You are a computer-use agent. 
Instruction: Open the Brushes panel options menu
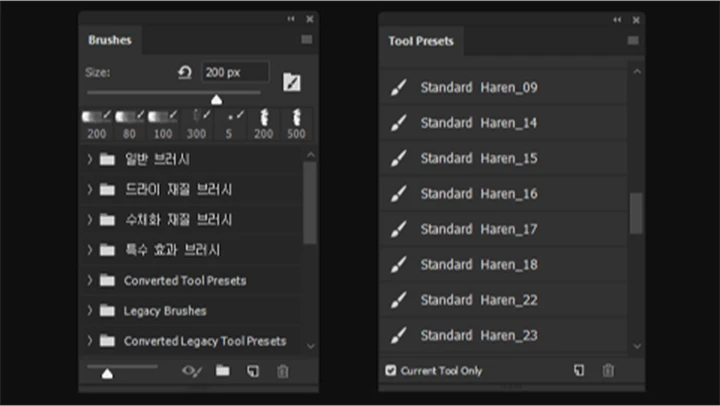coord(307,40)
